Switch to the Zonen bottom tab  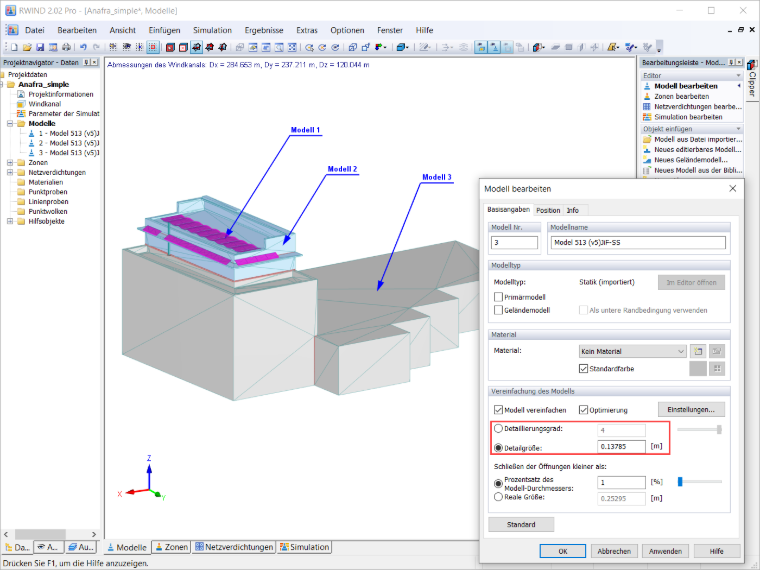tap(171, 547)
